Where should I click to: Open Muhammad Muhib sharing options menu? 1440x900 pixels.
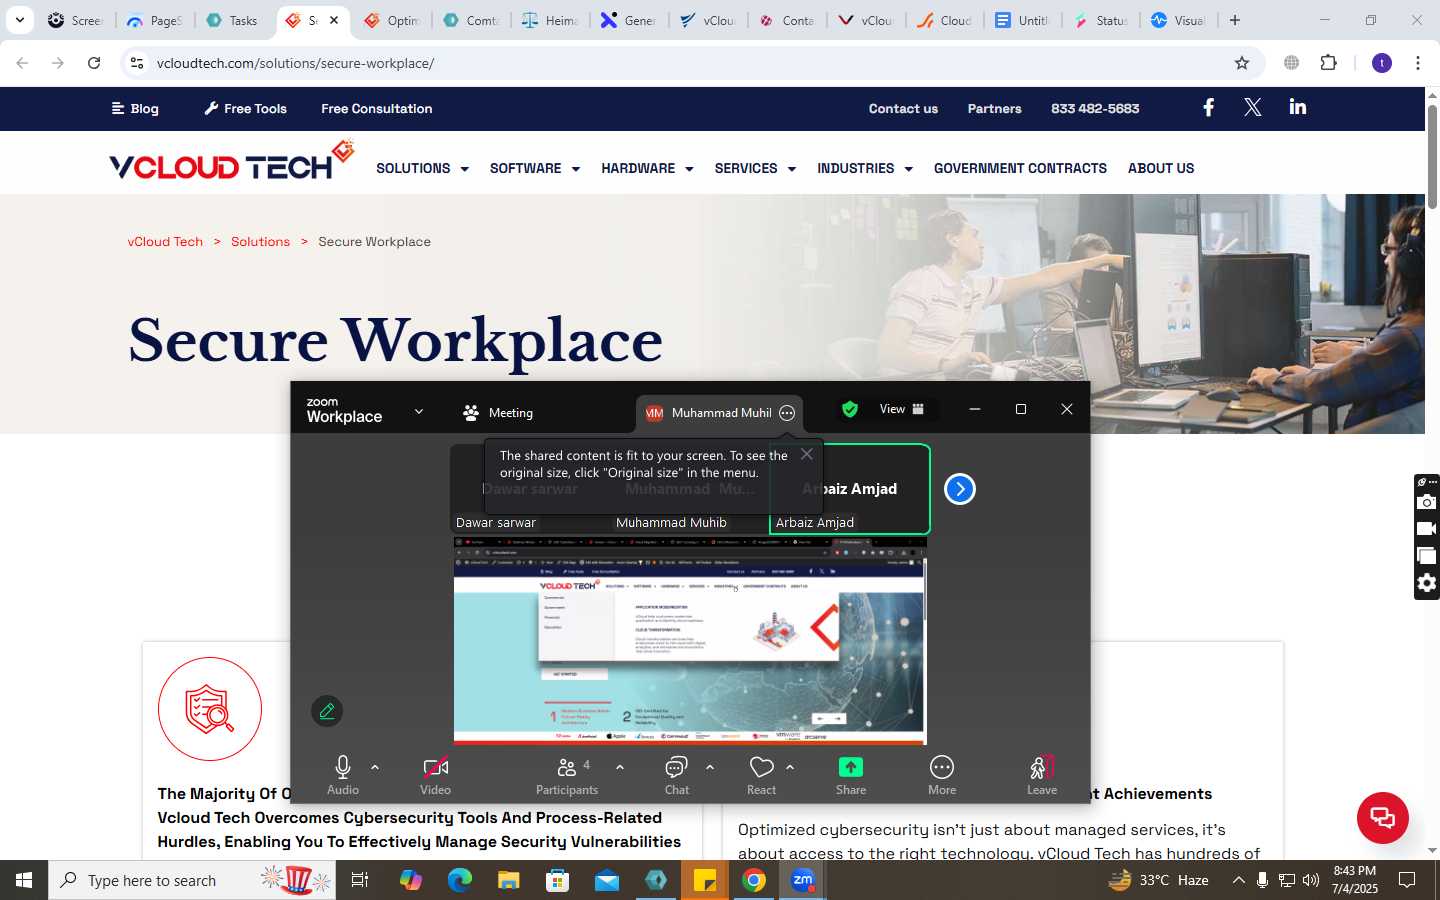[787, 413]
